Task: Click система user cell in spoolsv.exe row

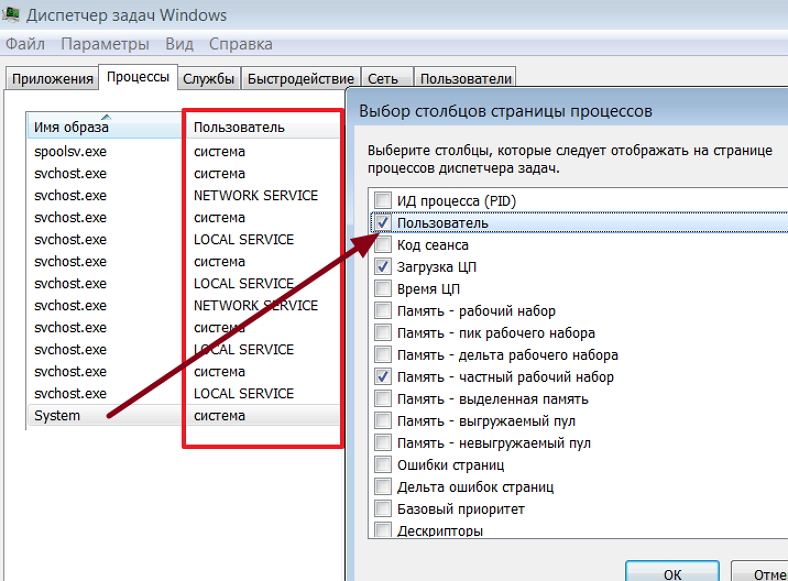Action: tap(220, 151)
